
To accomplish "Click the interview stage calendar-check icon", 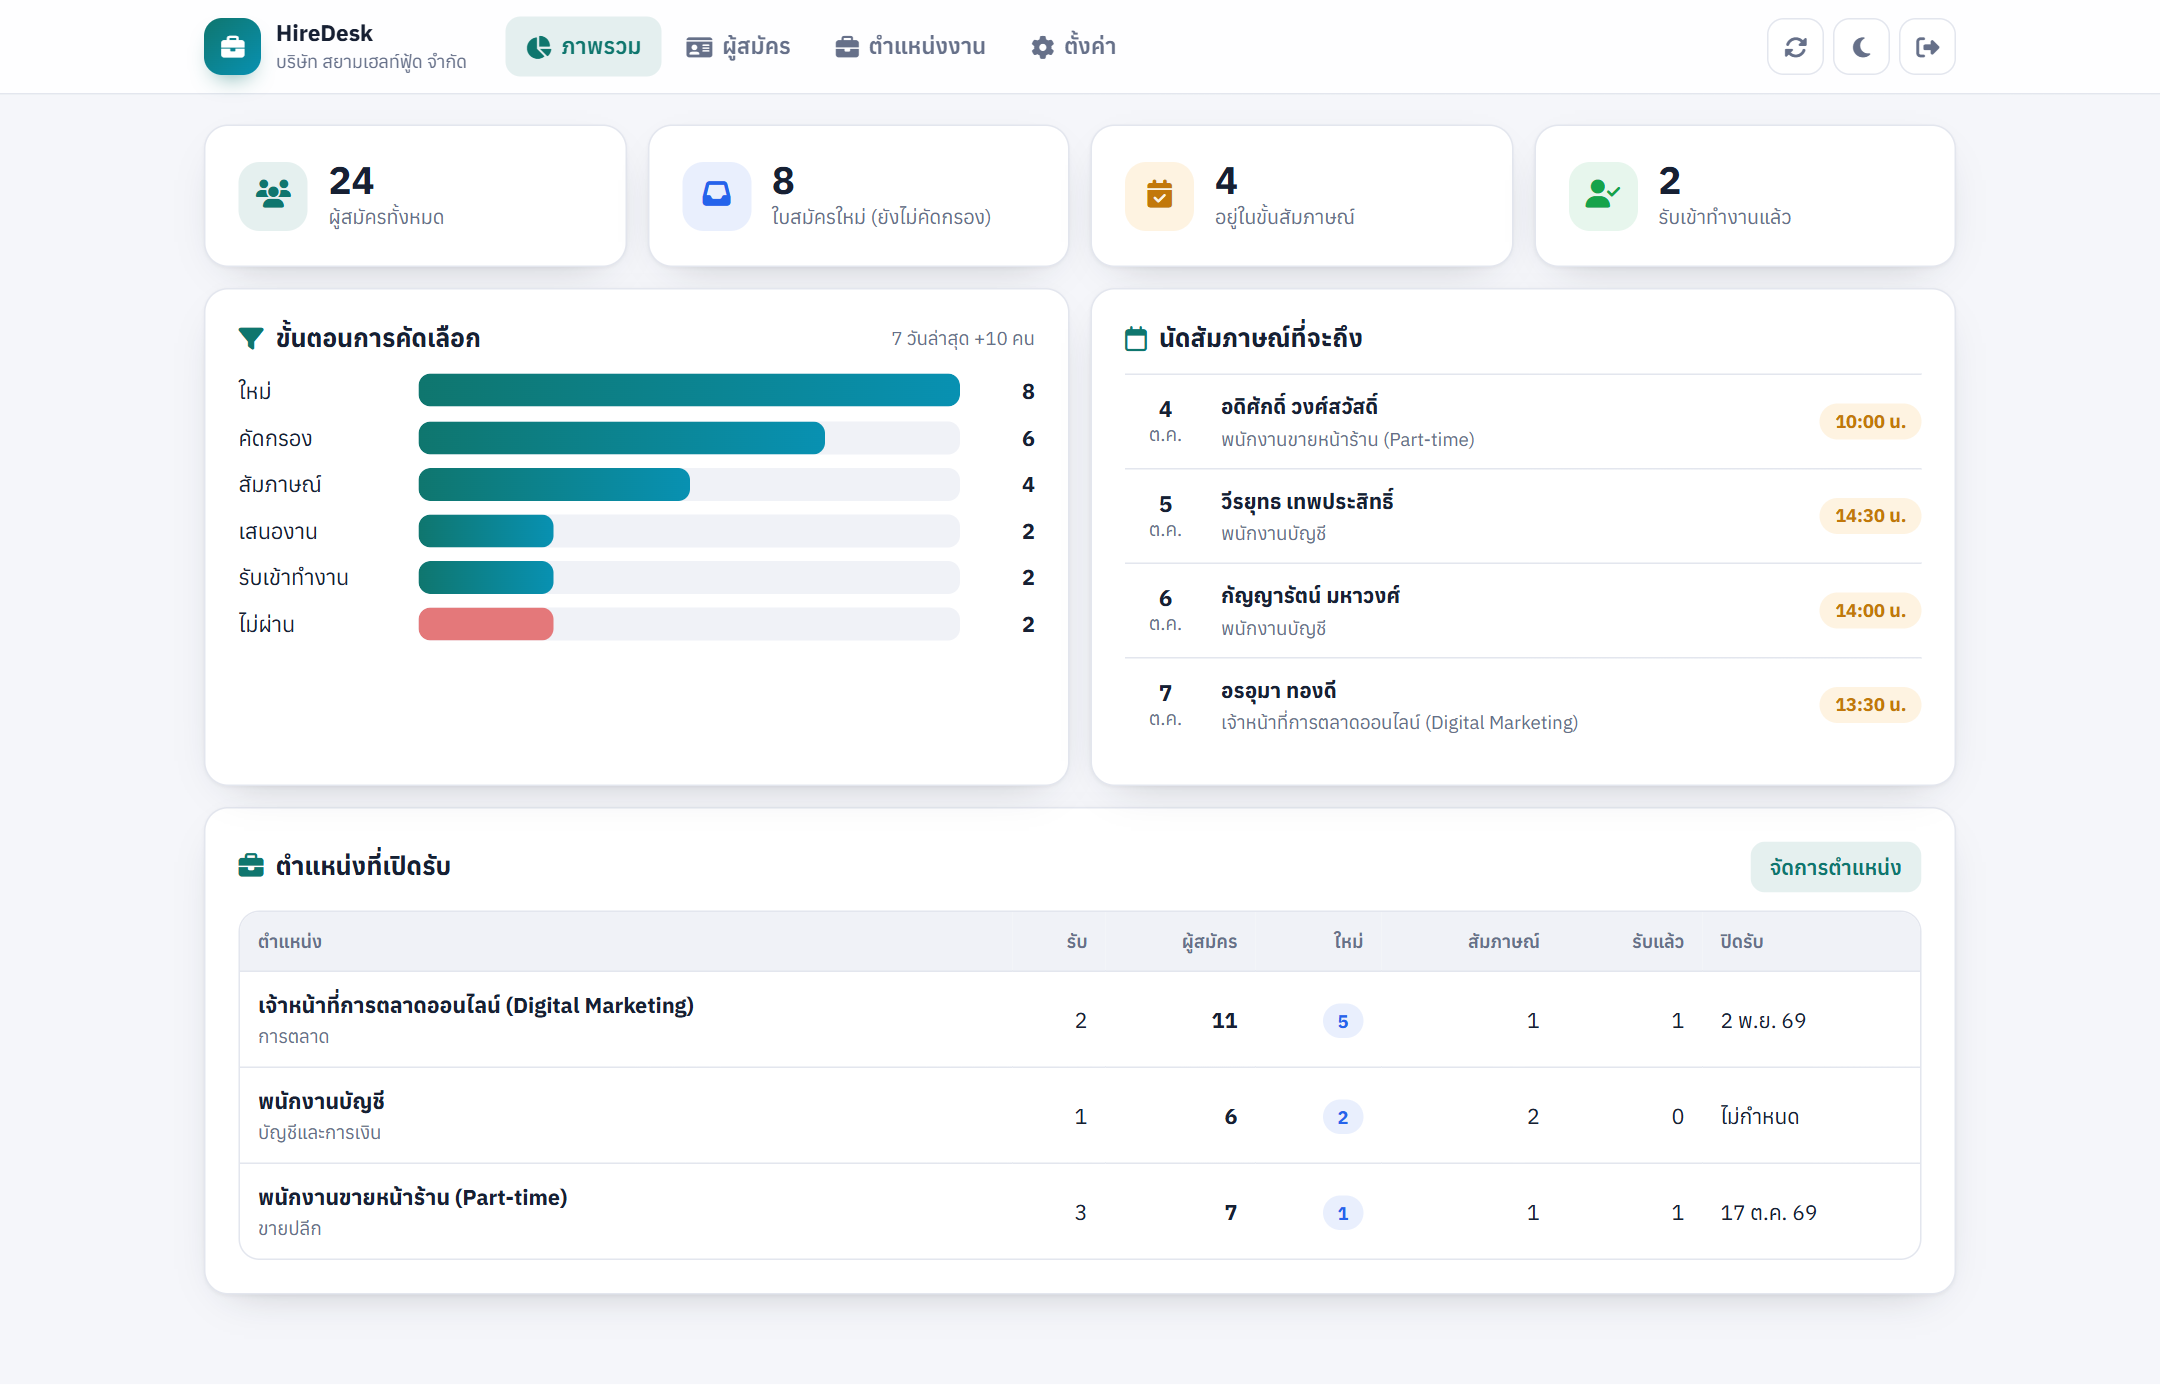I will pyautogui.click(x=1159, y=196).
